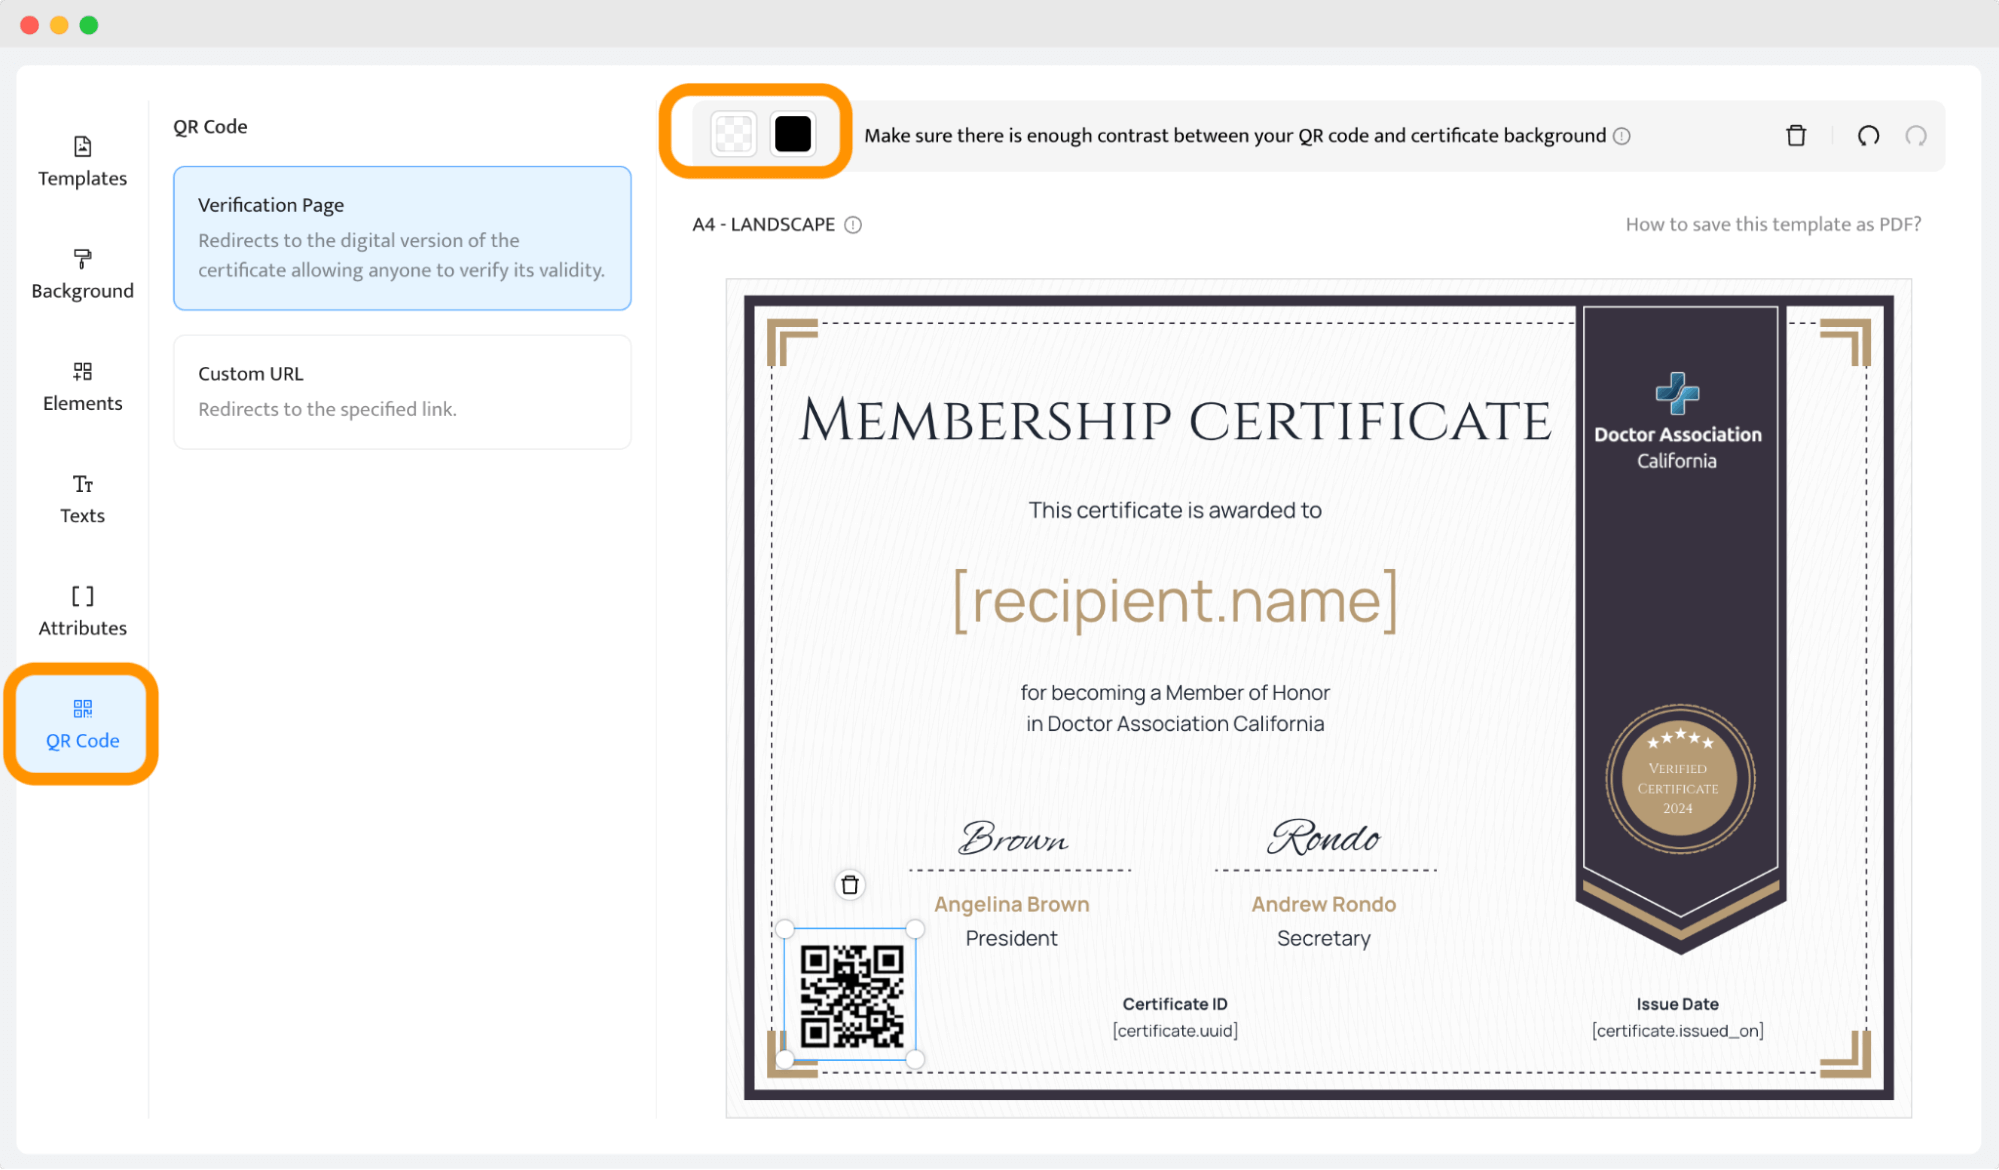Select the 'Issue Date' label

tap(1677, 1004)
